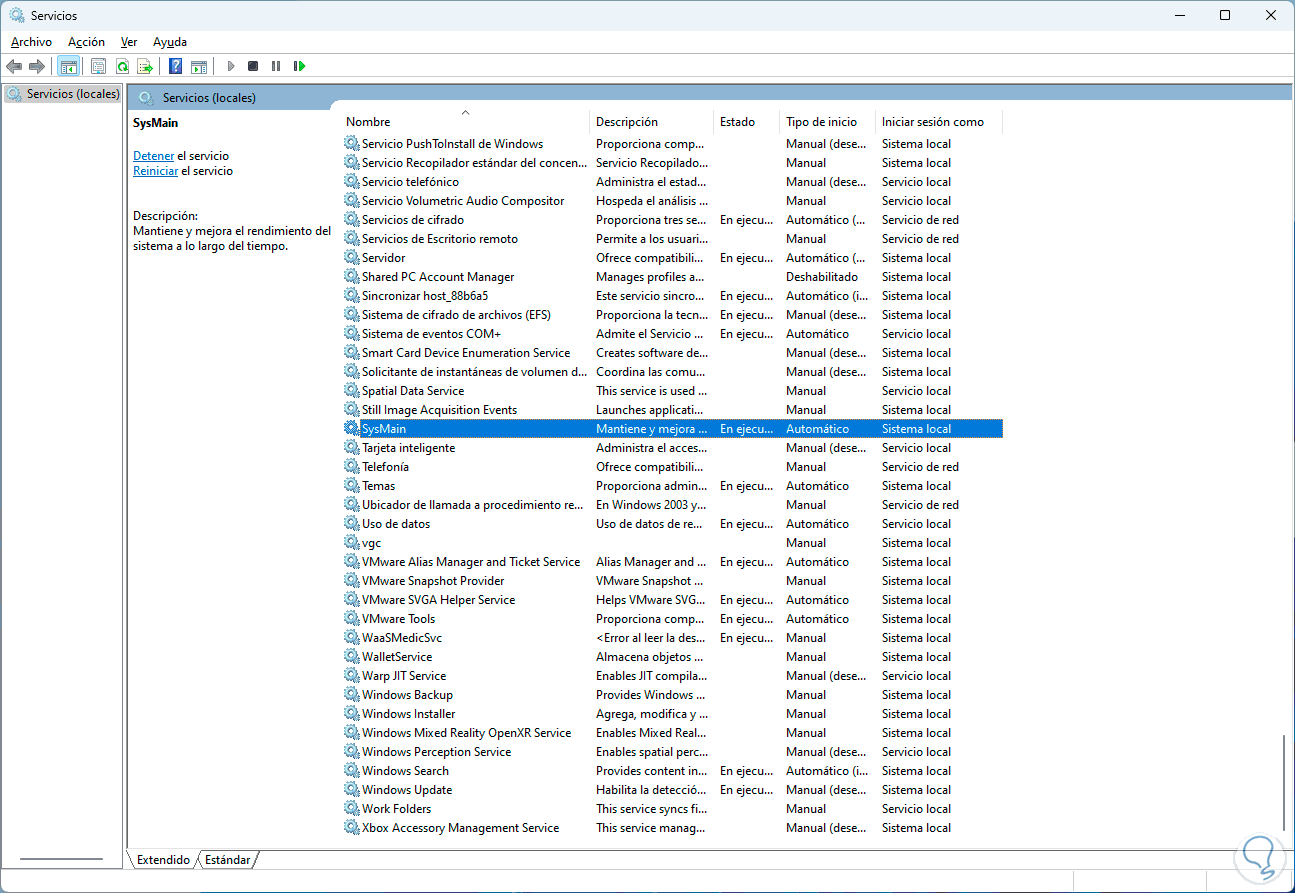Open Help using the blue question-mark icon
1295x893 pixels.
[175, 66]
